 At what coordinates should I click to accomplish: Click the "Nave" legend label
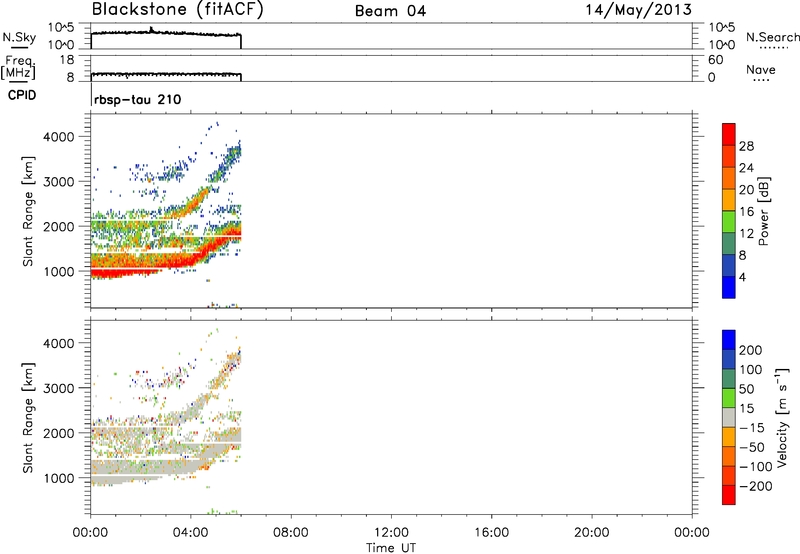point(760,70)
